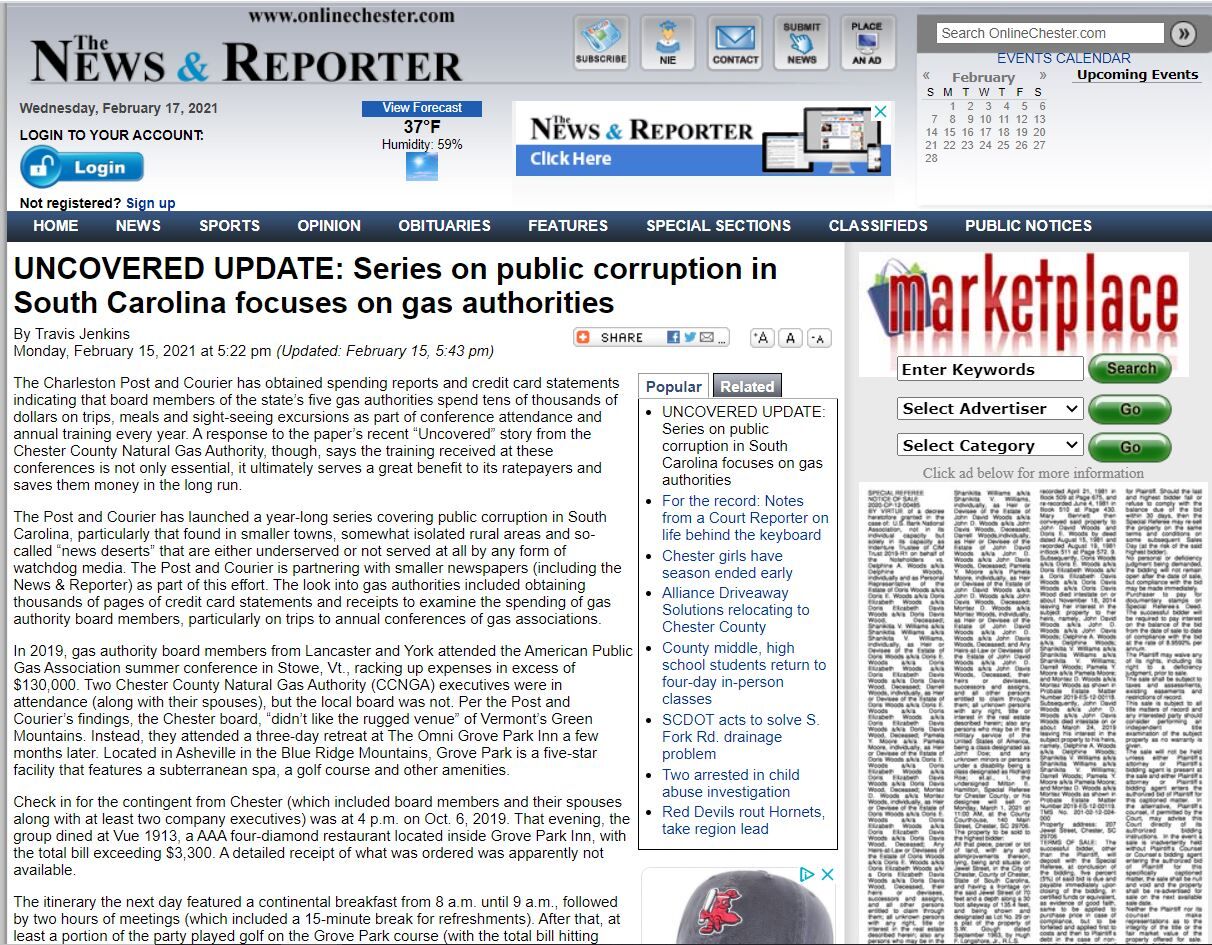
Task: Decrease the article font size
Action: pyautogui.click(x=819, y=338)
